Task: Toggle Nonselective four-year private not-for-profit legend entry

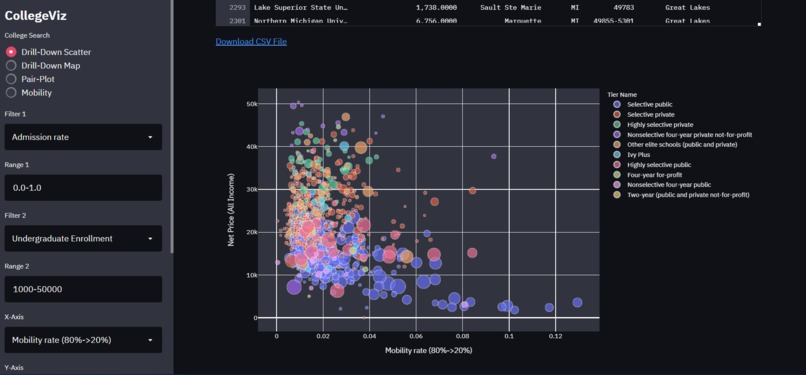Action: (684, 135)
